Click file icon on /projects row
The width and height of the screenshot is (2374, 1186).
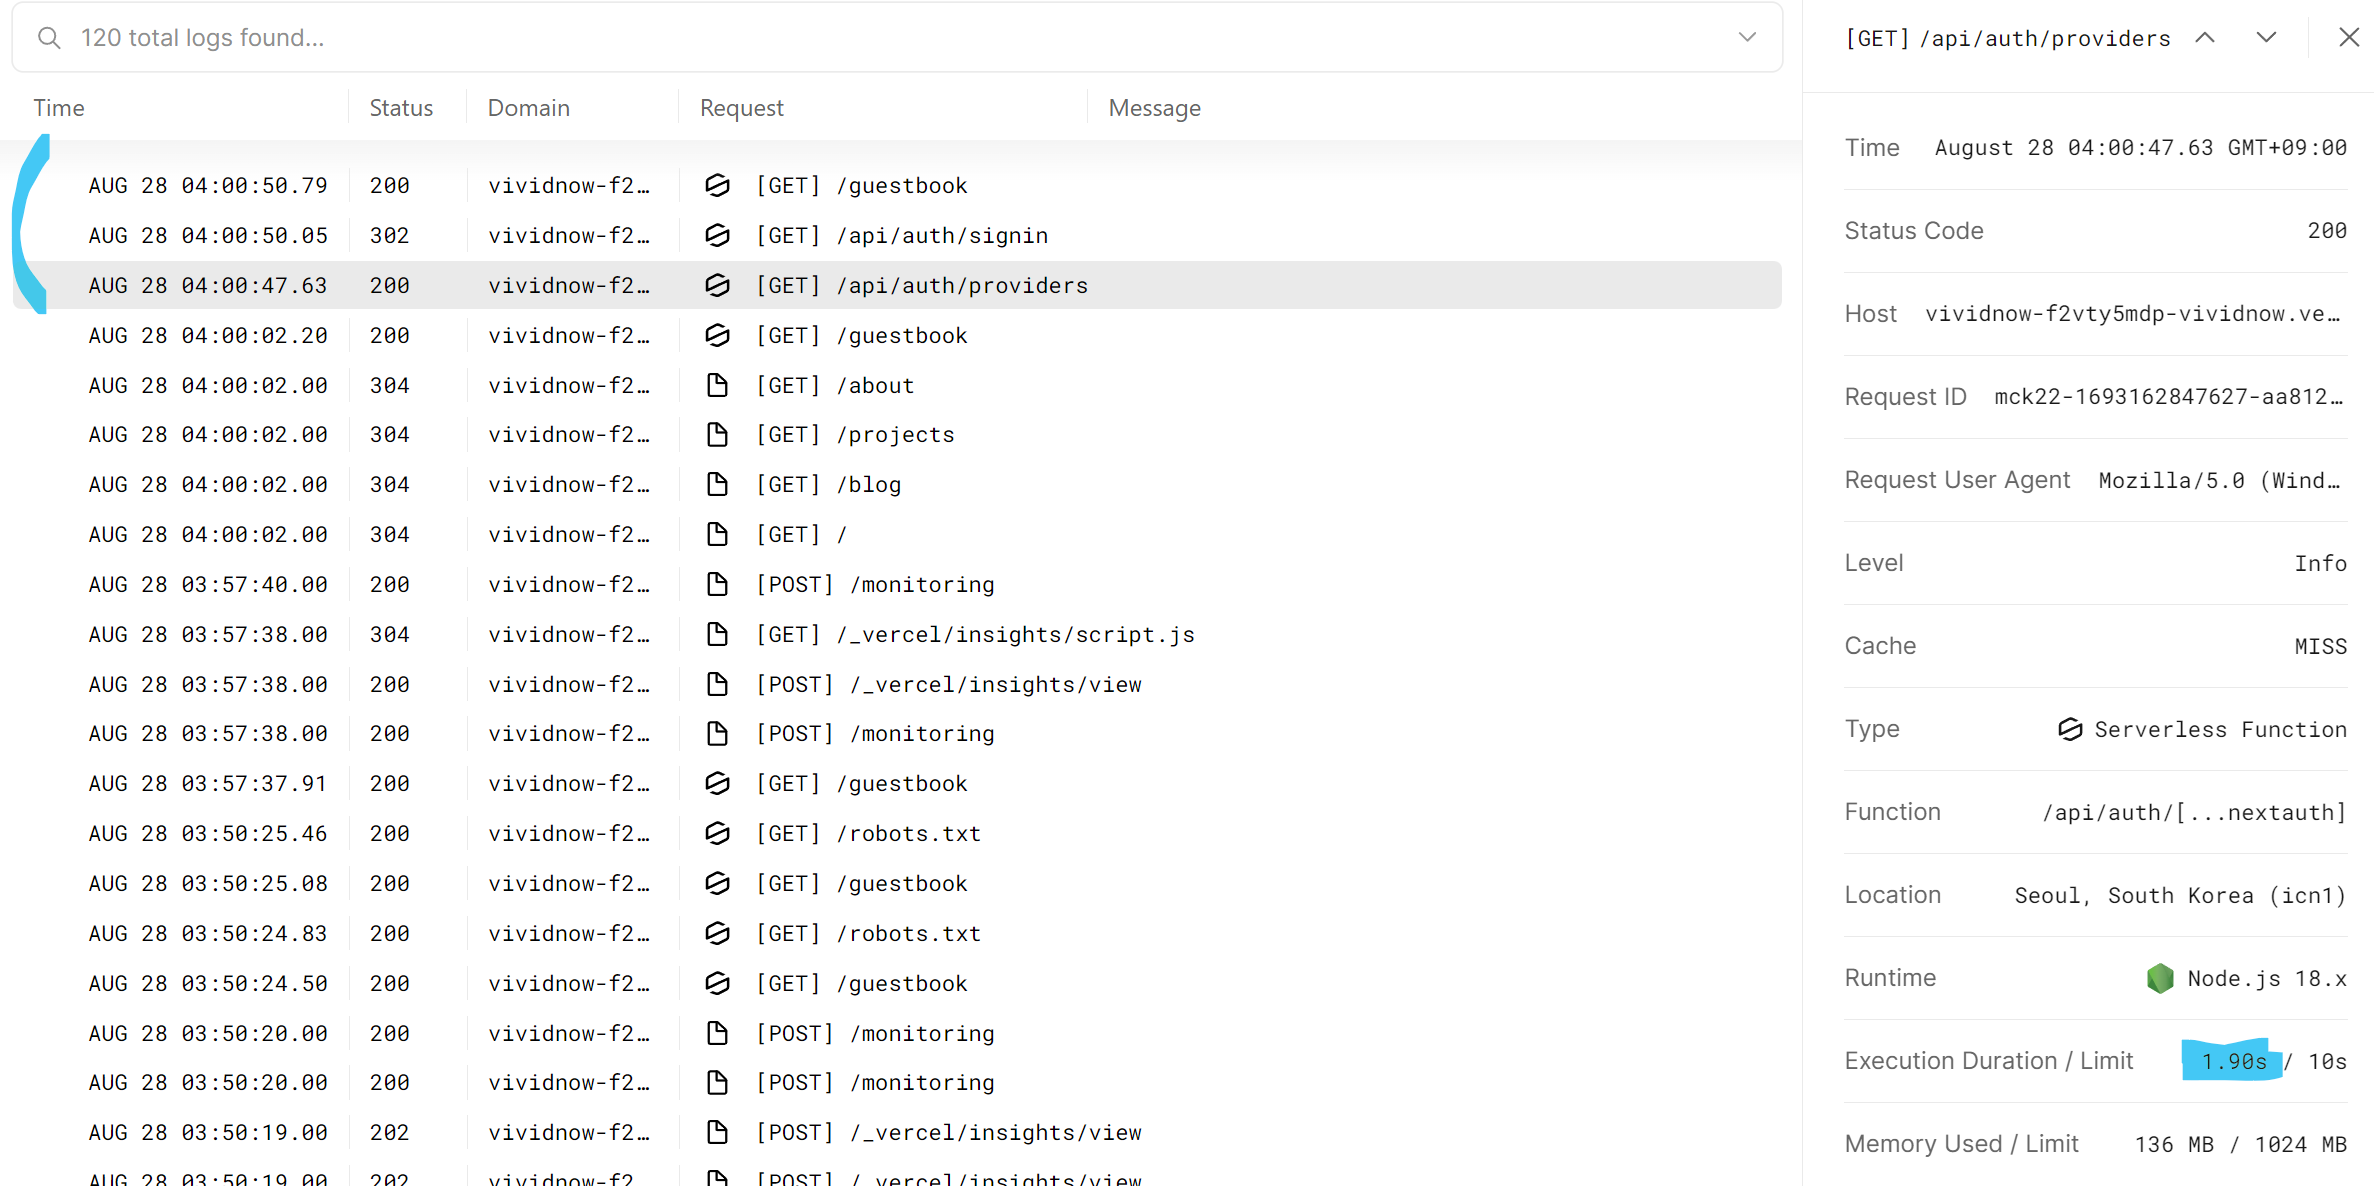pyautogui.click(x=717, y=434)
